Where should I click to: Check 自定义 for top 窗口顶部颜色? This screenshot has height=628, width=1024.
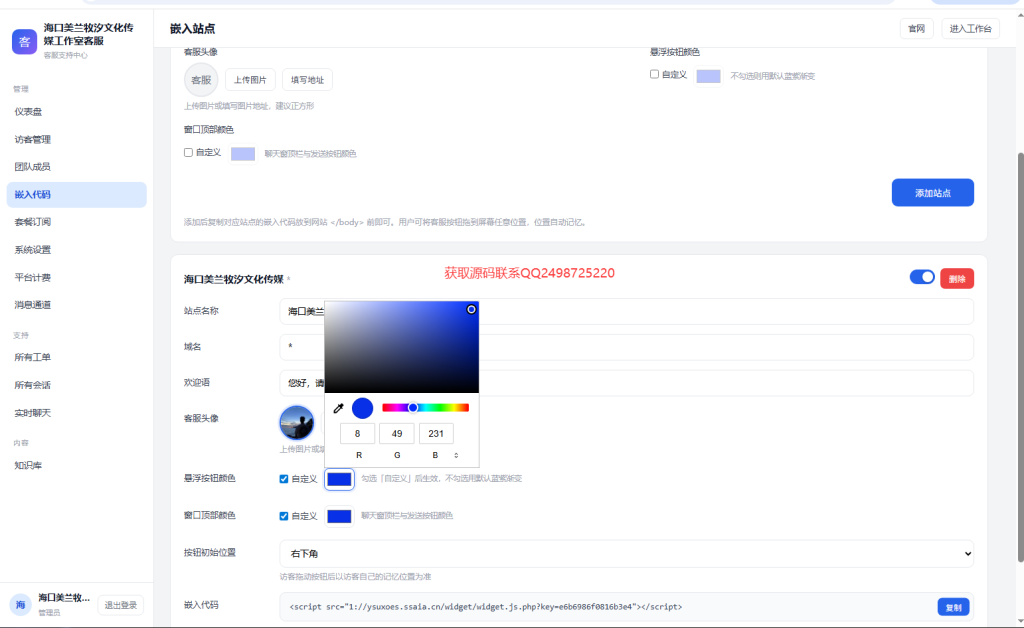(188, 152)
